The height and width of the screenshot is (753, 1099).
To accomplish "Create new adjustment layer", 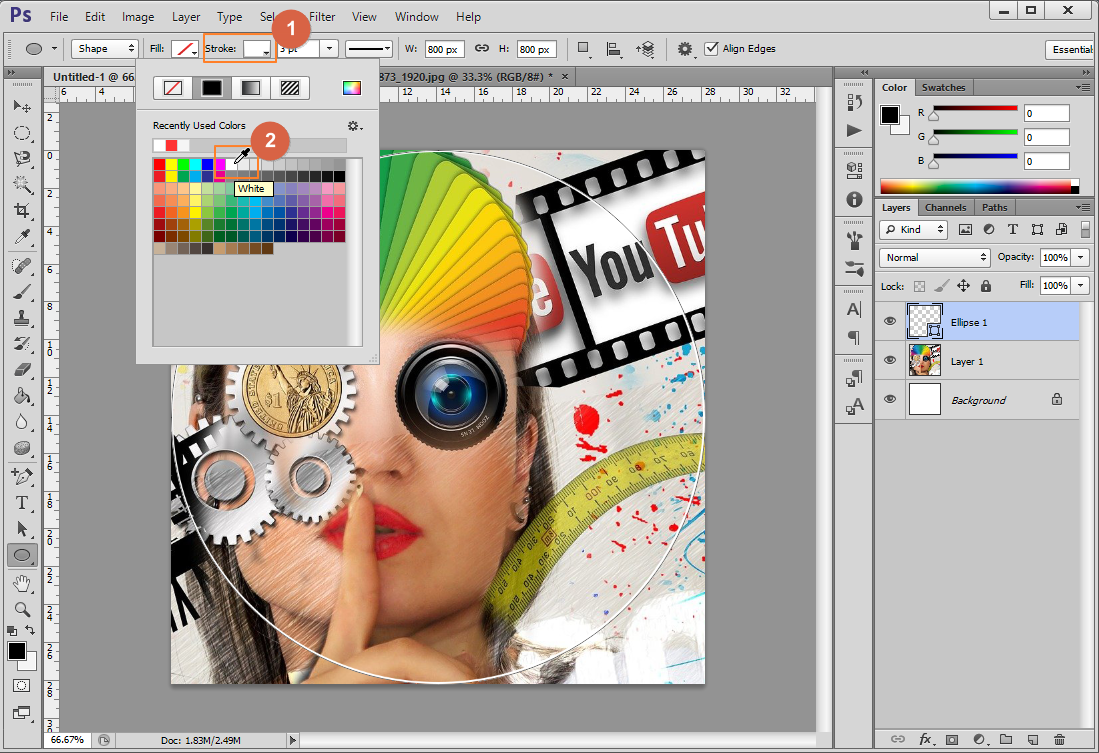I will [x=979, y=739].
